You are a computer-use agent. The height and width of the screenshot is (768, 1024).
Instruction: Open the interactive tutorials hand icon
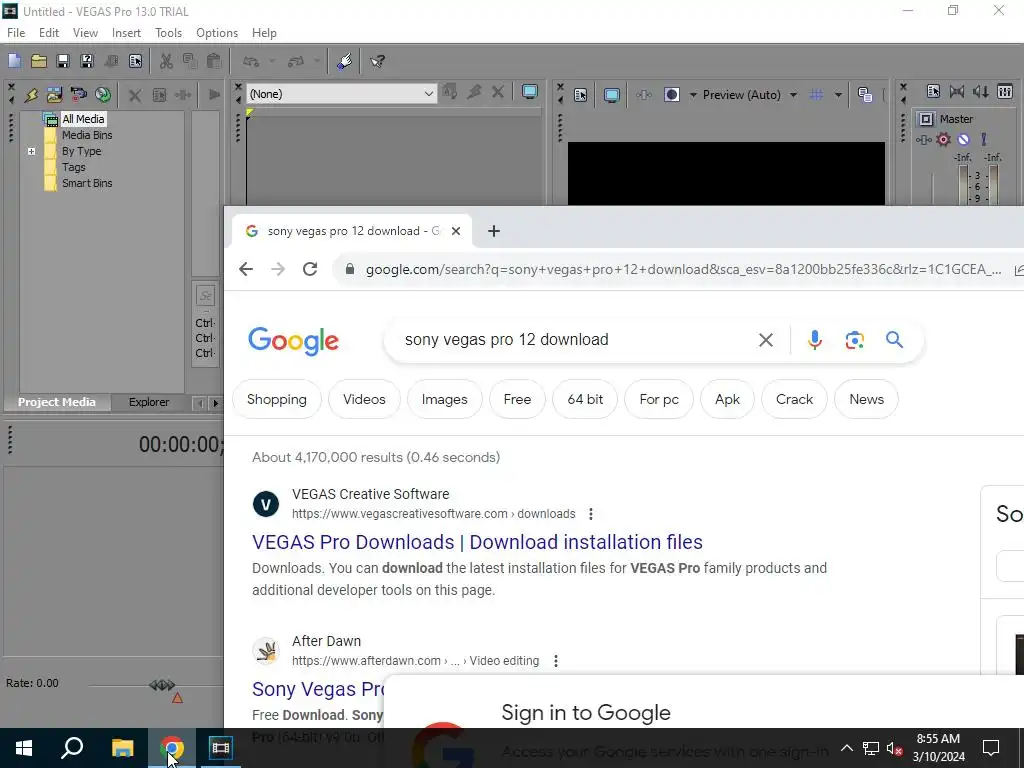[344, 61]
